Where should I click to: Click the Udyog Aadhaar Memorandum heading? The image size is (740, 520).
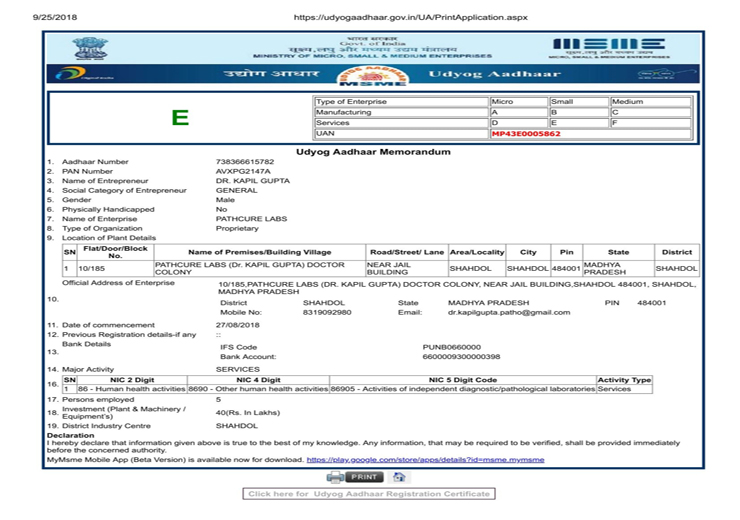click(x=373, y=152)
